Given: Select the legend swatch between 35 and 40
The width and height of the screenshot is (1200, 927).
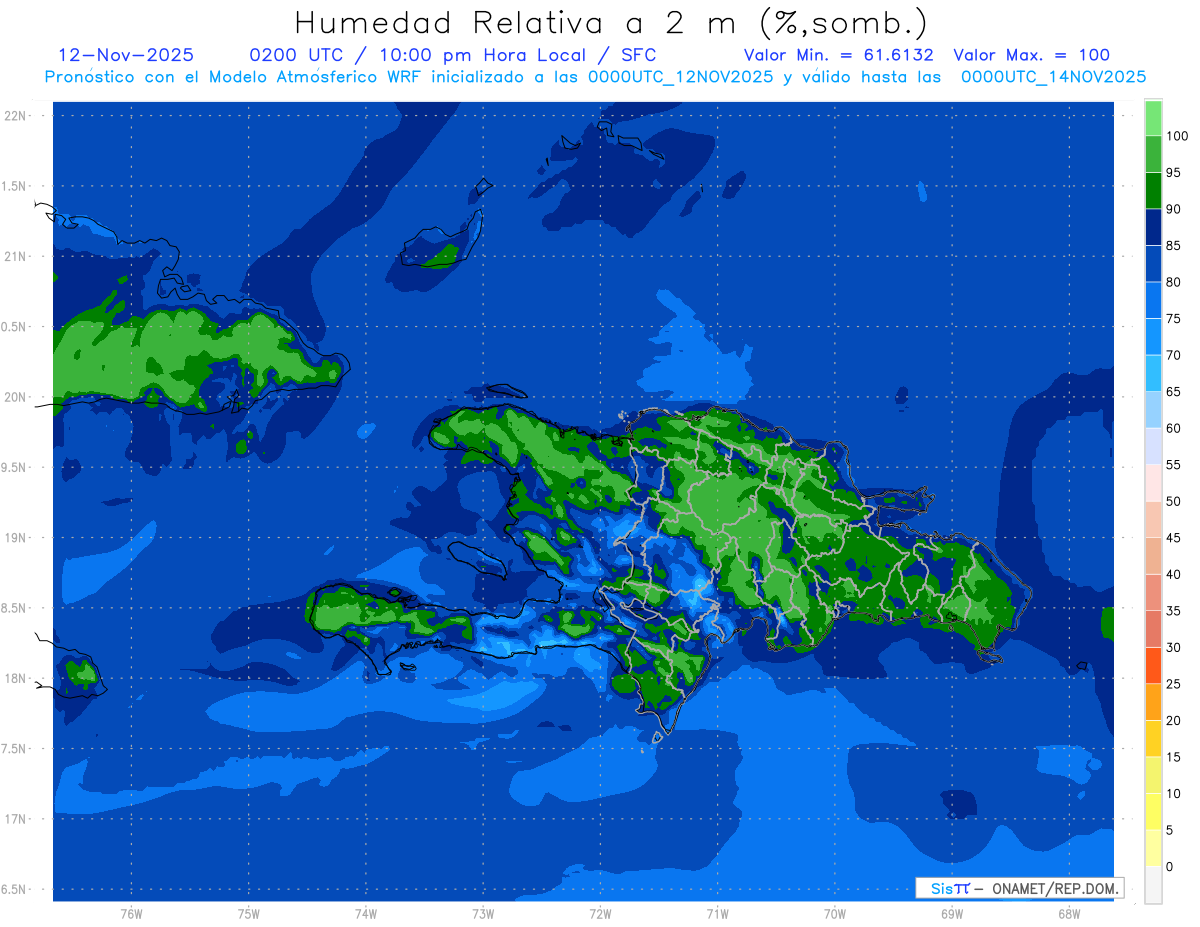Looking at the screenshot, I should click(x=1153, y=592).
